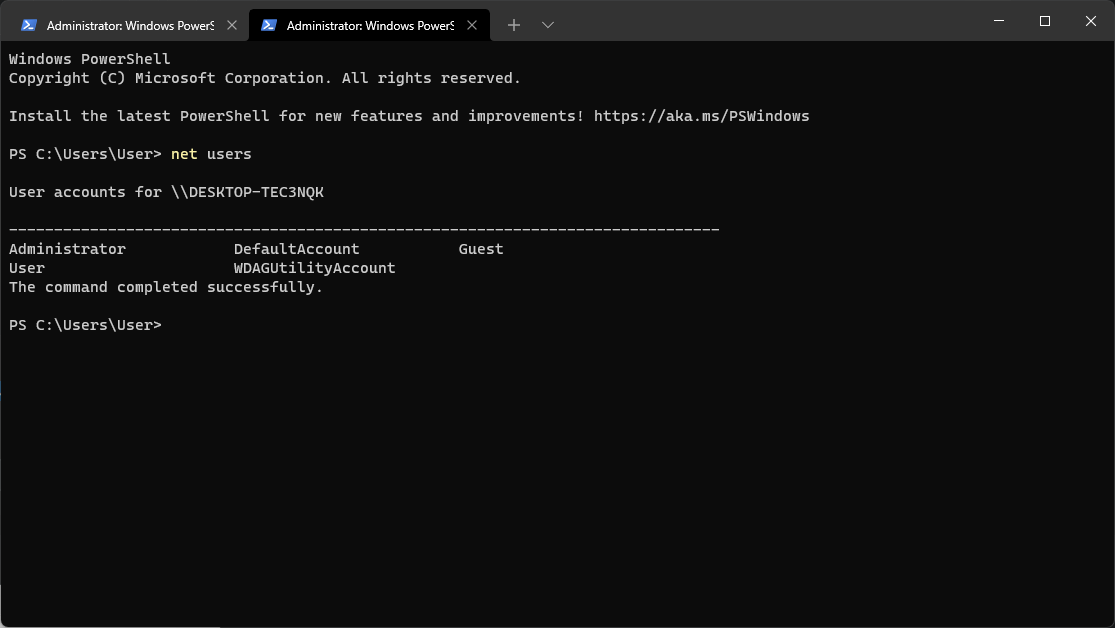Expand the new tab profile dropdown
This screenshot has width=1115, height=628.
[x=548, y=25]
